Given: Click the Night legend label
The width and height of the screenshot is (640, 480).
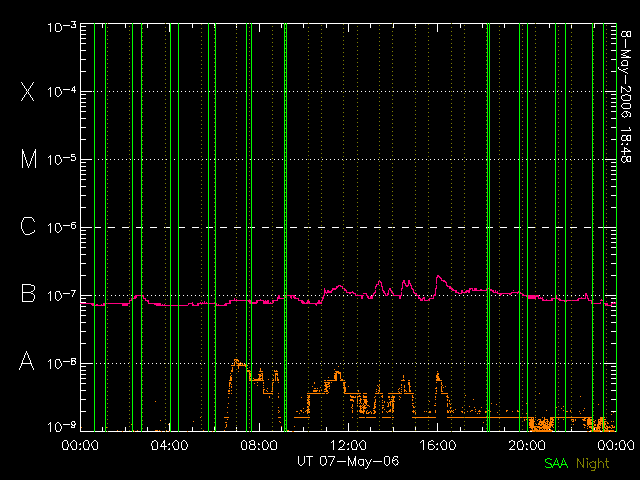Looking at the screenshot, I should (593, 464).
